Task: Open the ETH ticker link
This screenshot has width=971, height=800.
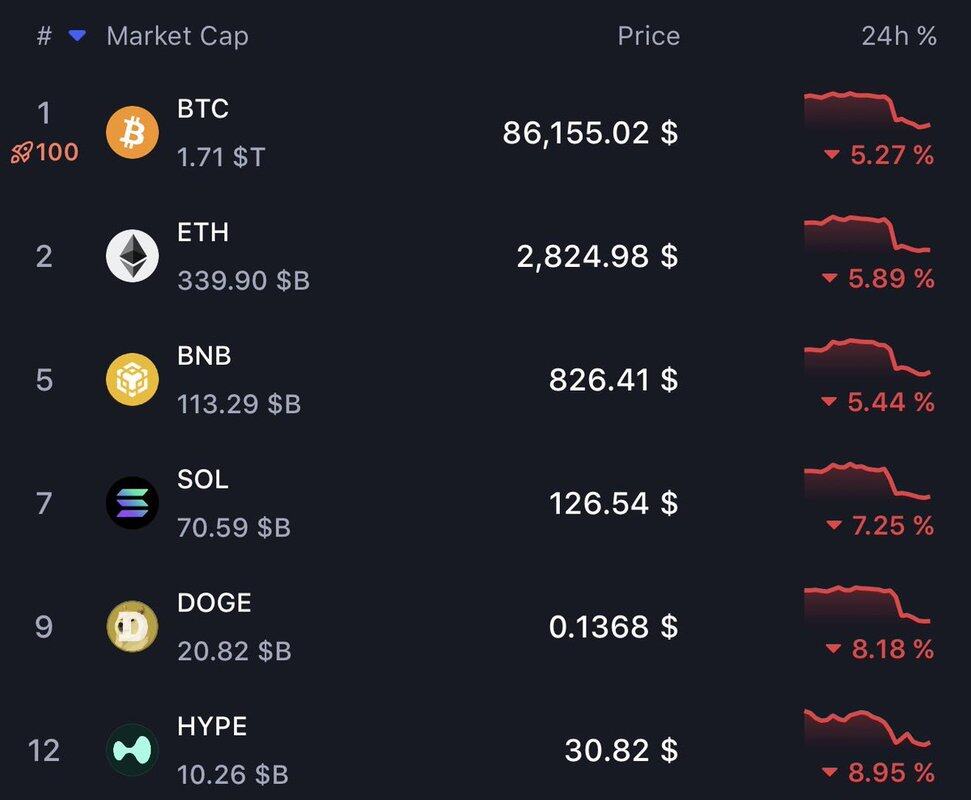Action: pyautogui.click(x=203, y=233)
